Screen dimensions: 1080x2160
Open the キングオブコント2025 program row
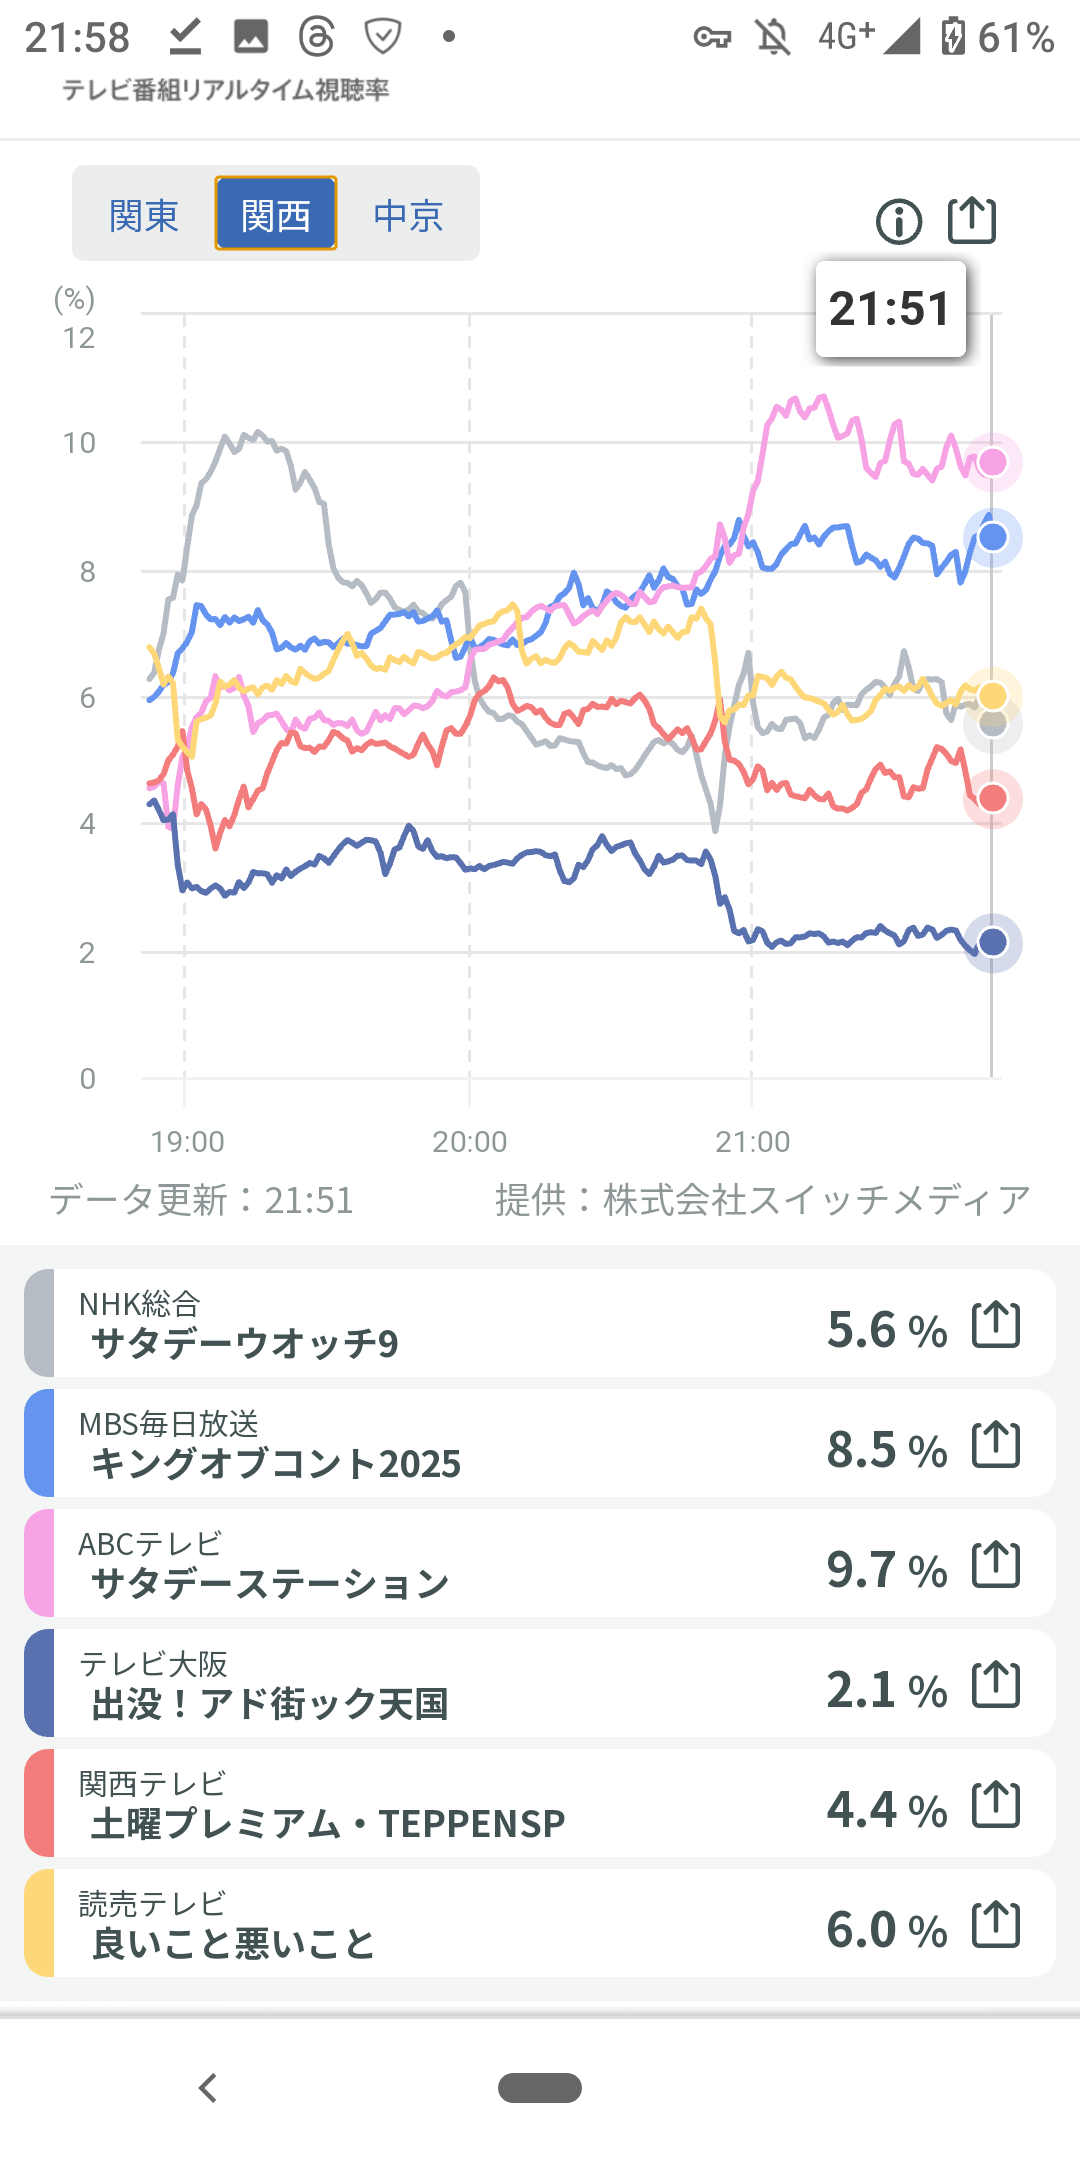point(450,1445)
